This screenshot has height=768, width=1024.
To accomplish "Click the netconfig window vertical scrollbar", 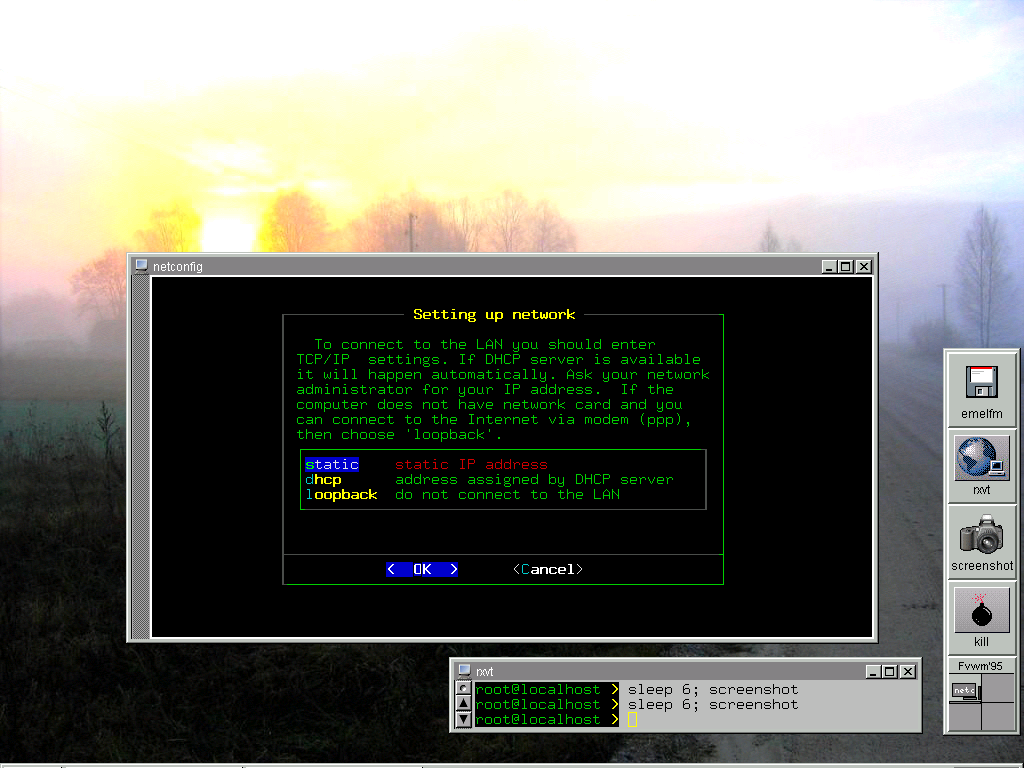I will 140,456.
